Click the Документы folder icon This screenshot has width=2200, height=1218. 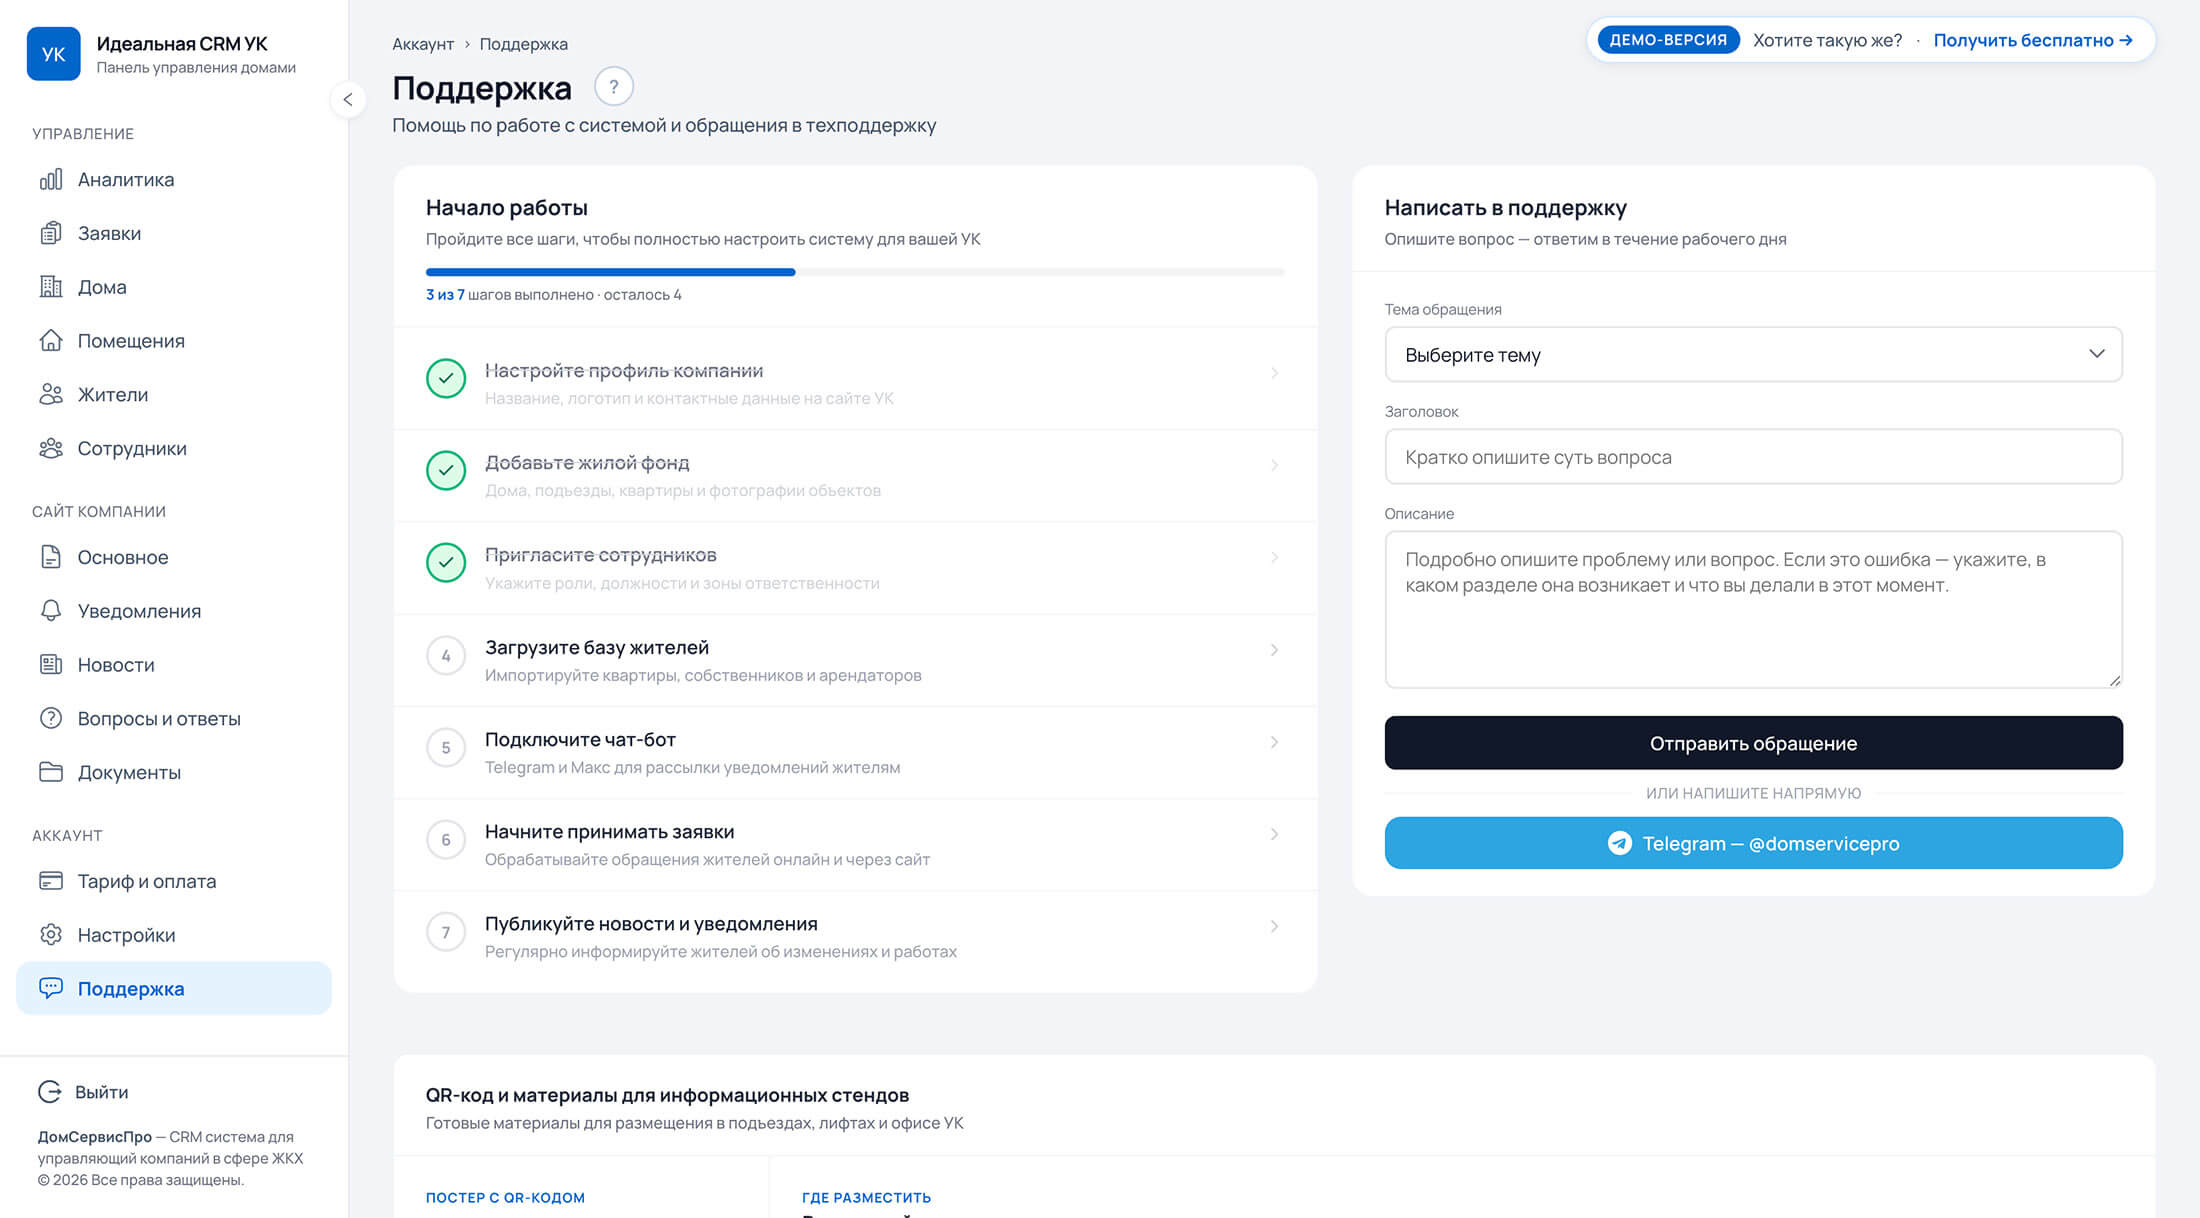pyautogui.click(x=51, y=772)
